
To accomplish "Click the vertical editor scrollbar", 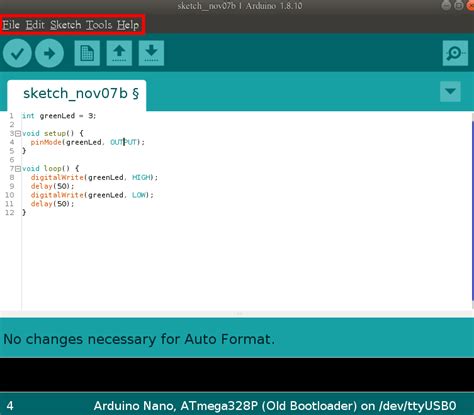I will 472,211.
